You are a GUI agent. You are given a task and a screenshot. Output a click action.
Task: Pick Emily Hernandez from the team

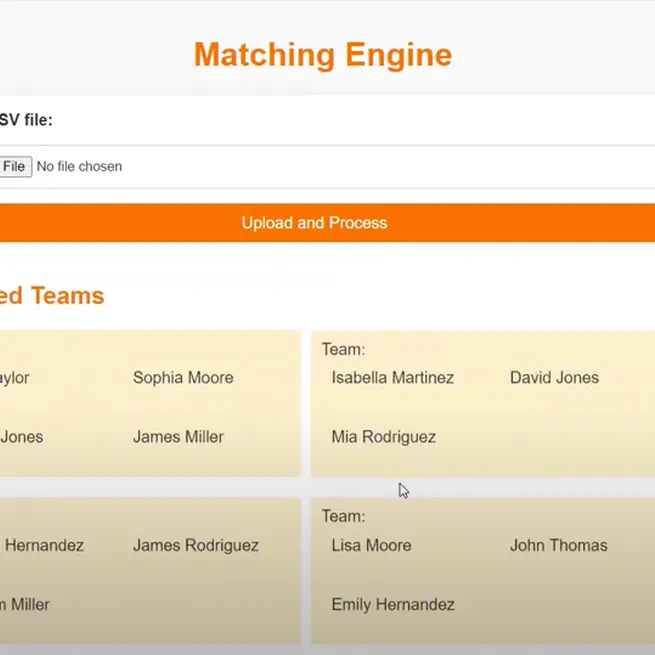[392, 605]
